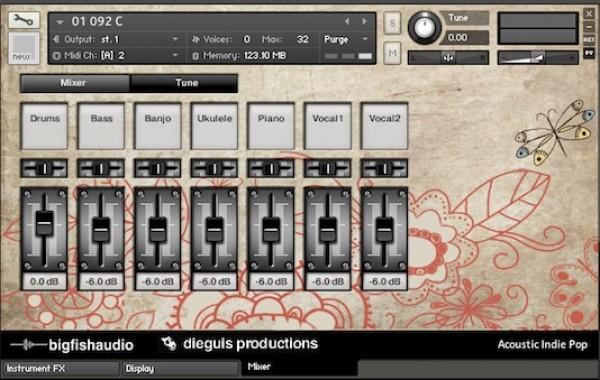Switch to the Mixer tab
Image resolution: width=600 pixels, height=380 pixels.
[x=75, y=83]
